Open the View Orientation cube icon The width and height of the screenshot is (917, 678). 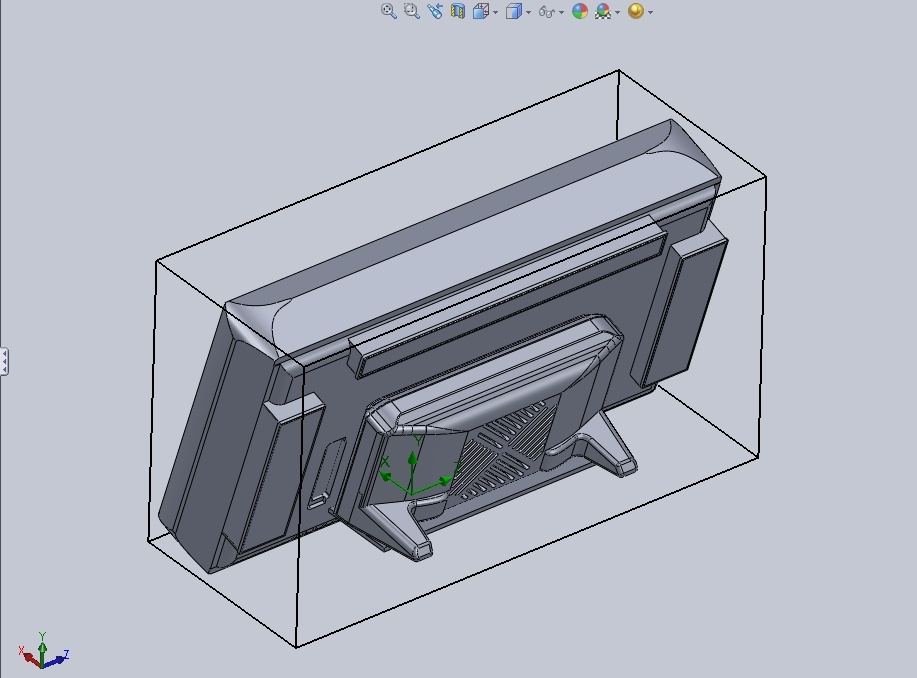coord(481,11)
